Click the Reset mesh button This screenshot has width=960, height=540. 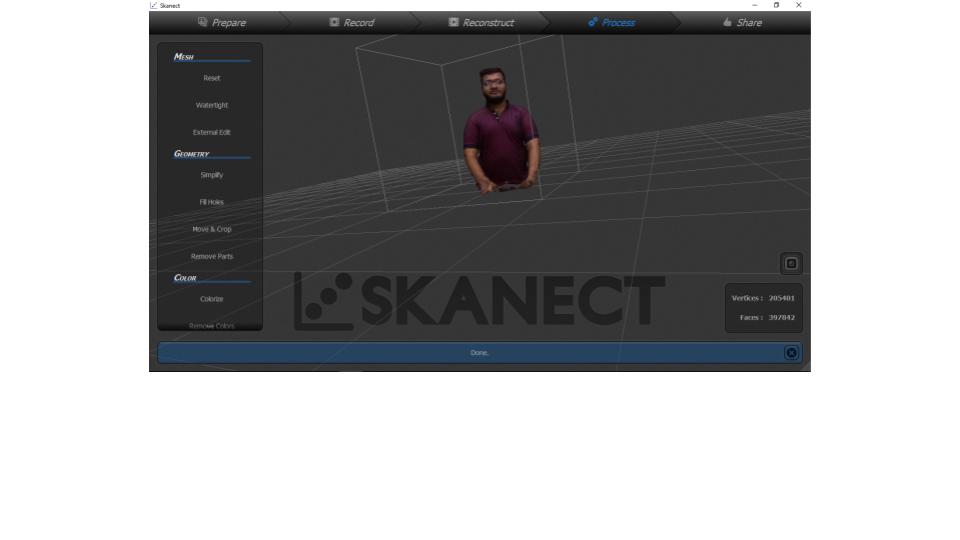[x=212, y=78]
